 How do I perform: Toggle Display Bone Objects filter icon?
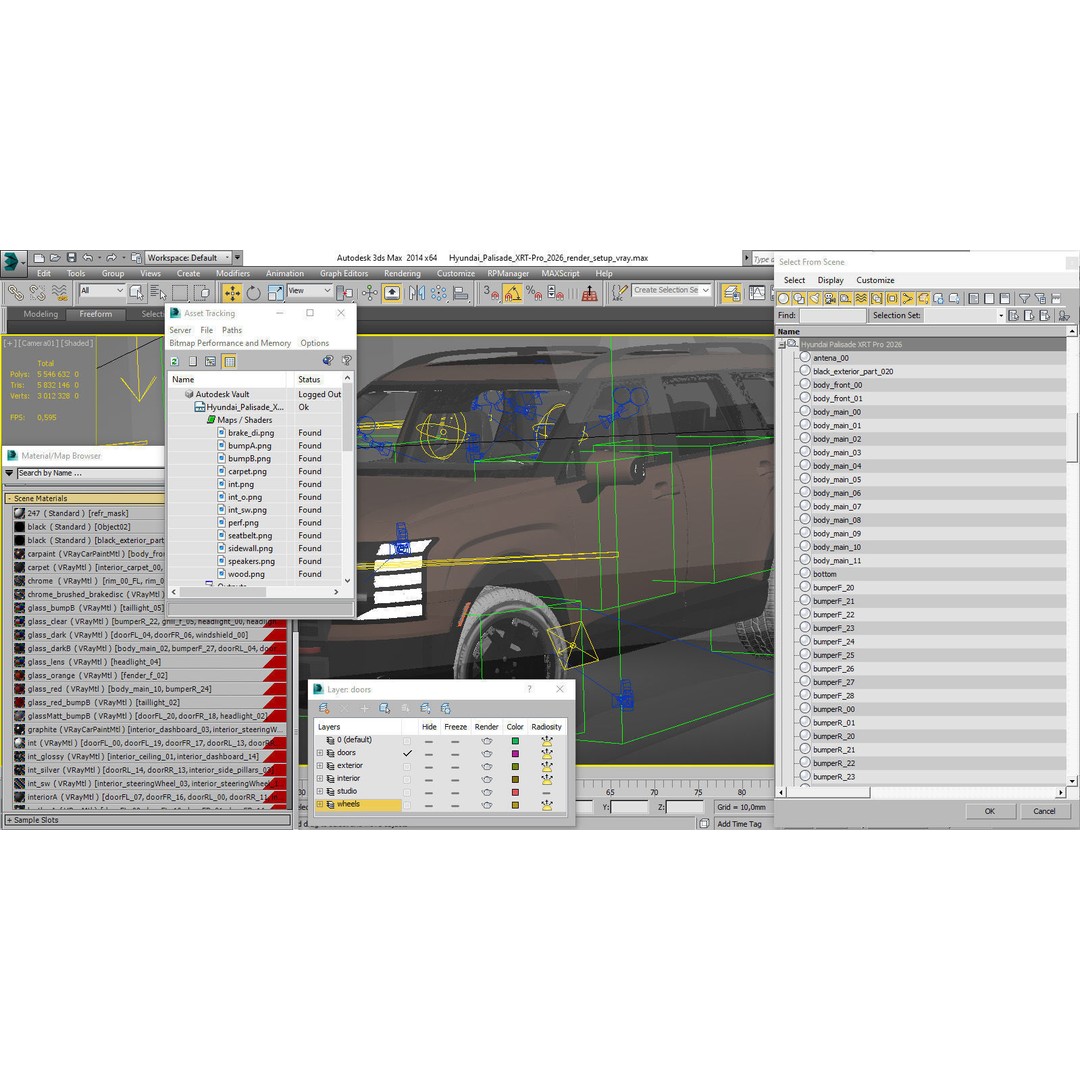click(908, 298)
